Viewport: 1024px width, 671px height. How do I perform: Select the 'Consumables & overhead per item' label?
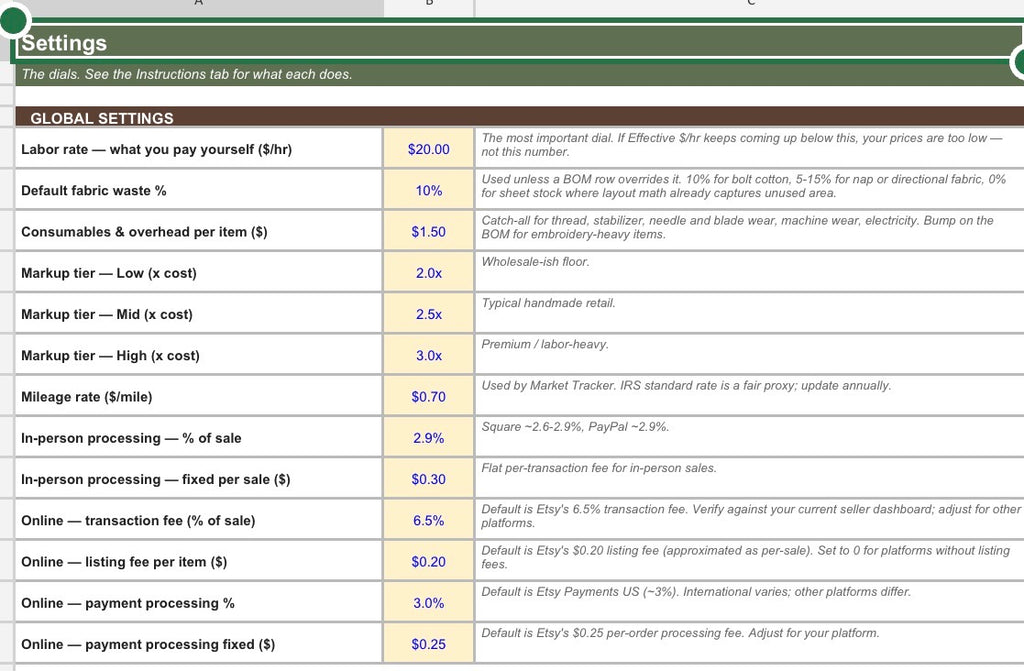[x=199, y=231]
